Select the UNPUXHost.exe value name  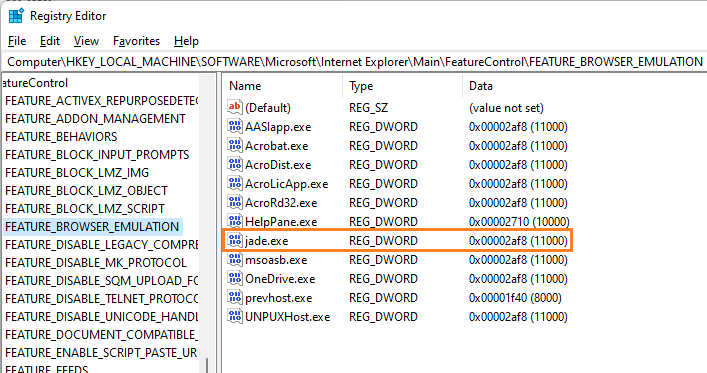point(288,317)
